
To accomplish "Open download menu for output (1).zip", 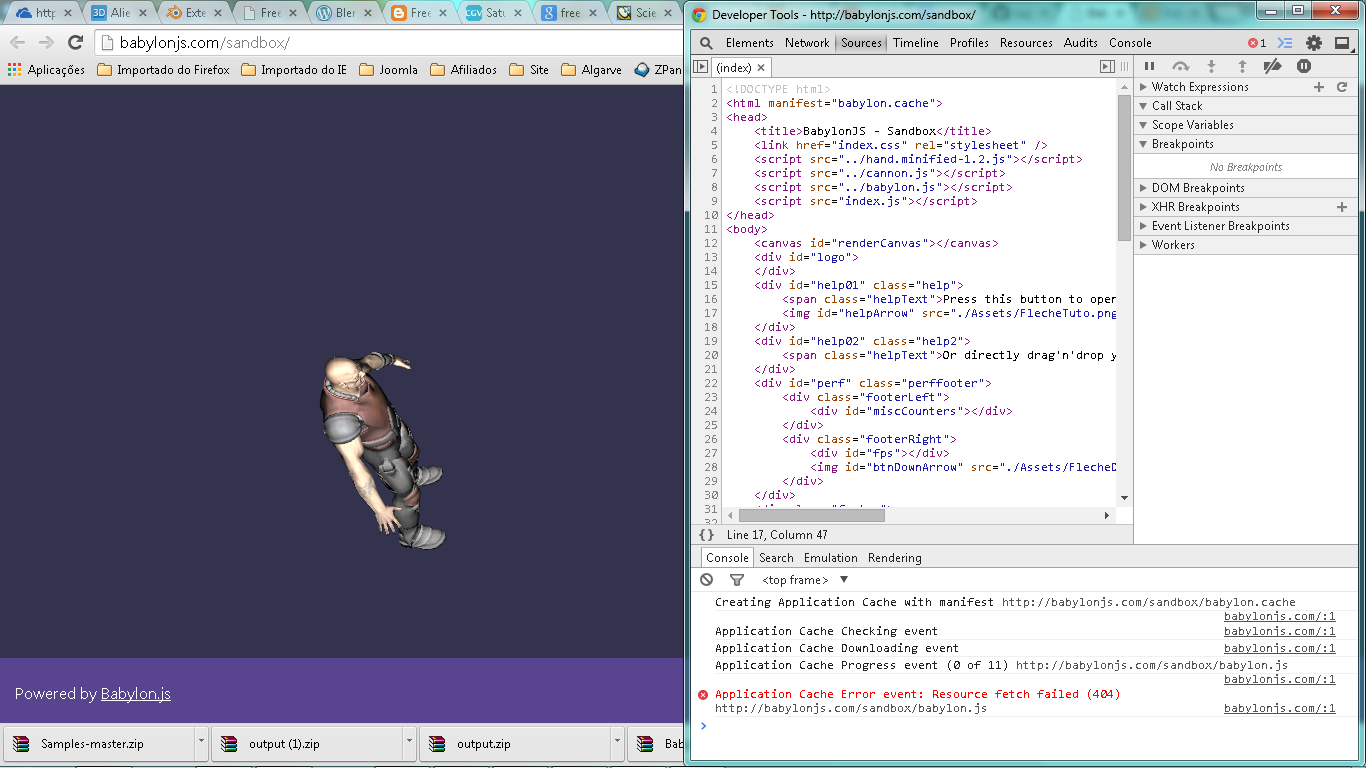I will point(409,744).
